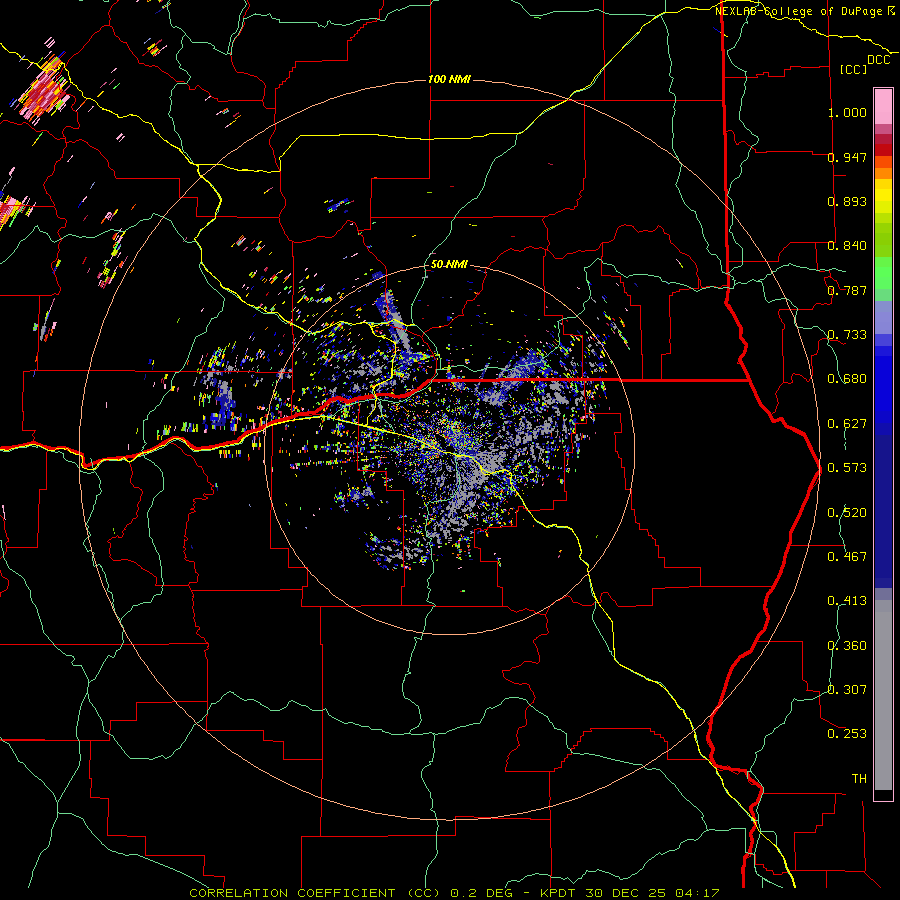
Task: Click the 0.307 scale value
Action: point(847,690)
